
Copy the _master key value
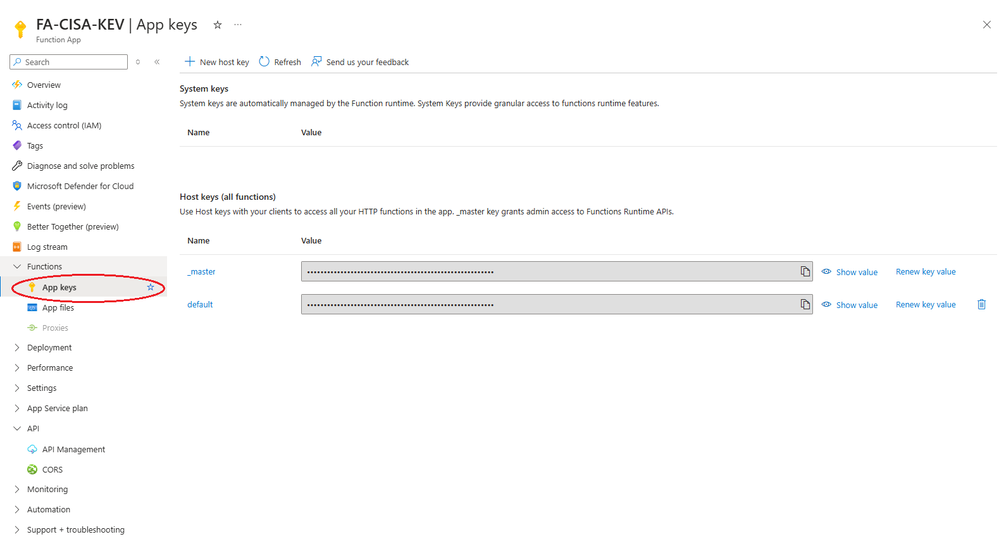click(x=805, y=272)
